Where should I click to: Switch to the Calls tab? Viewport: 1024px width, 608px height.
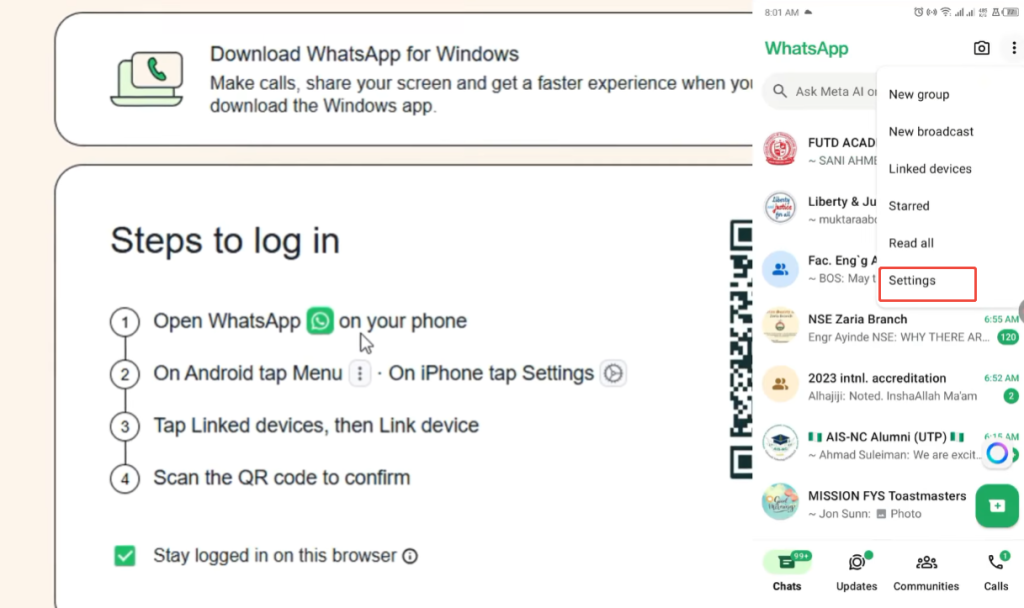[x=996, y=571]
